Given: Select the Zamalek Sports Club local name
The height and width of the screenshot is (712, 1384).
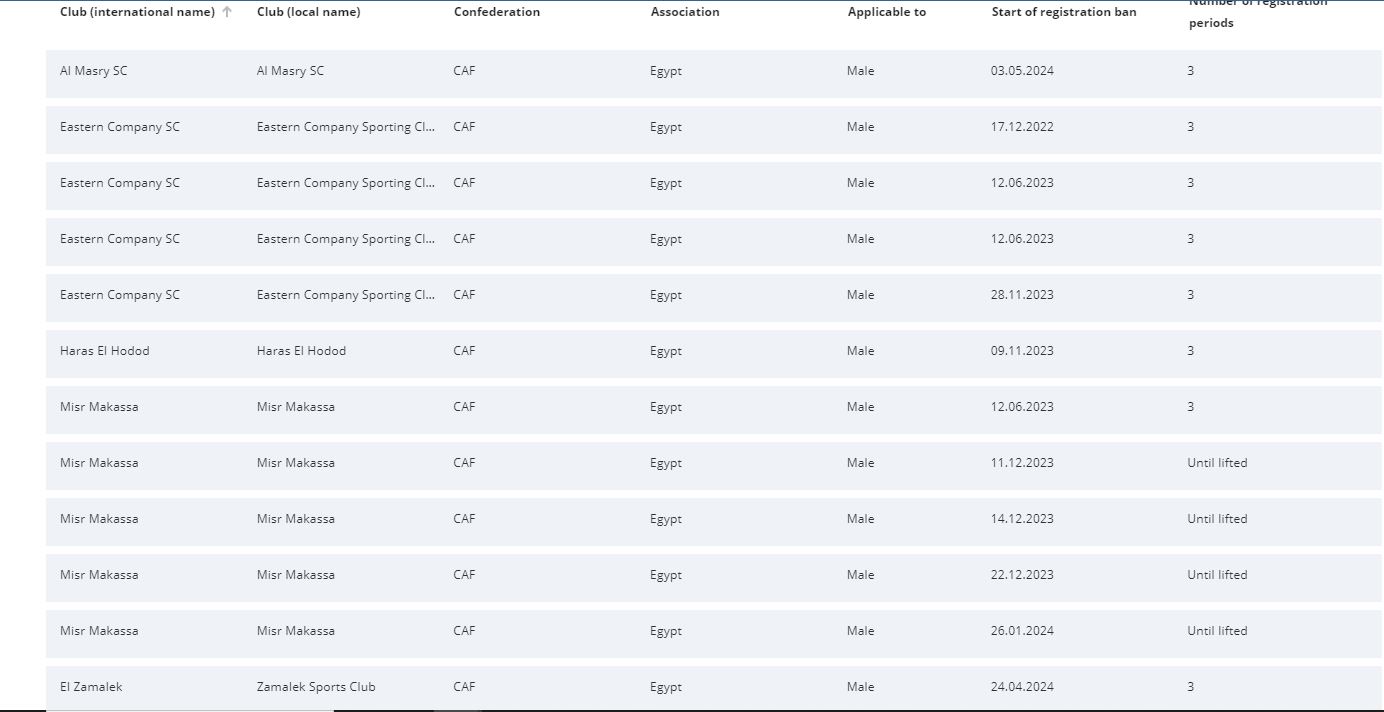Looking at the screenshot, I should (x=316, y=687).
